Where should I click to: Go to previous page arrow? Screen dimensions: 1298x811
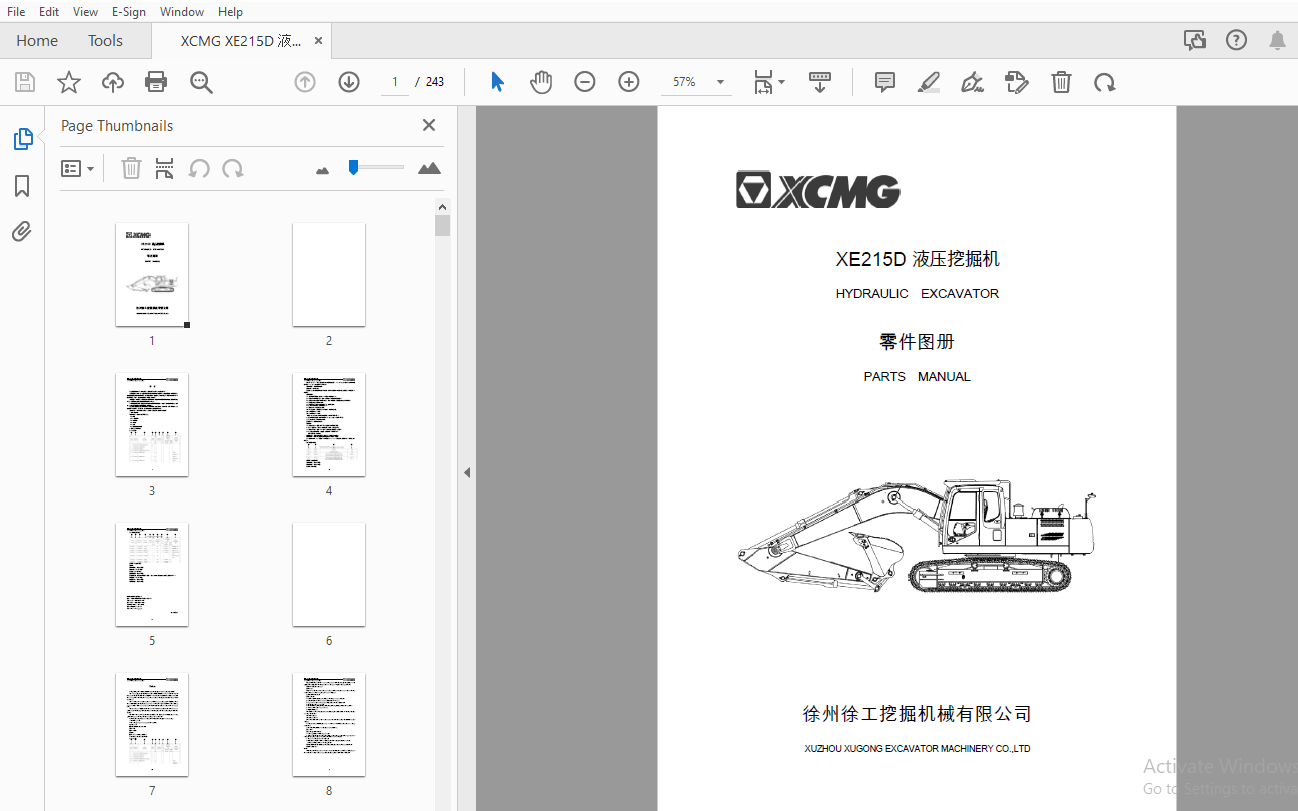pos(305,82)
